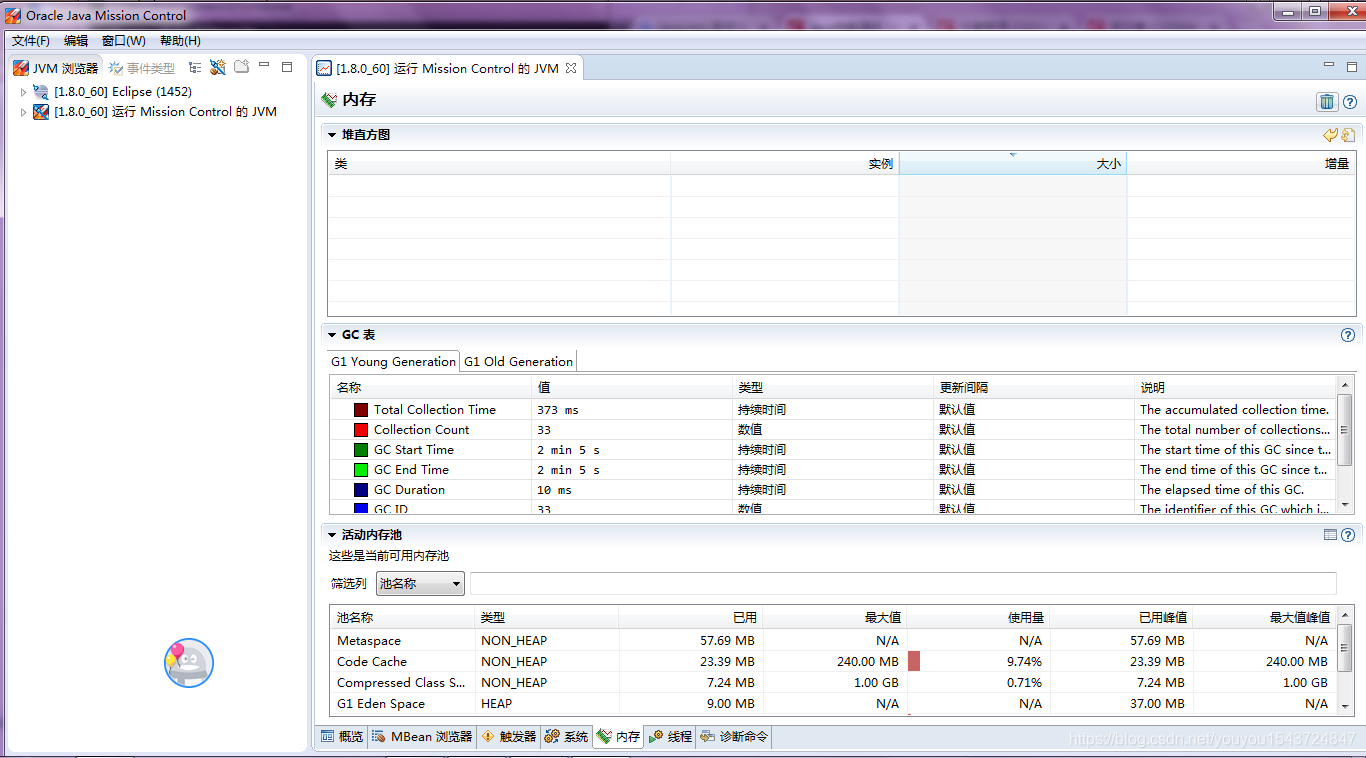1366x758 pixels.
Task: Sort histogram by 实例 column header
Action: [x=785, y=163]
